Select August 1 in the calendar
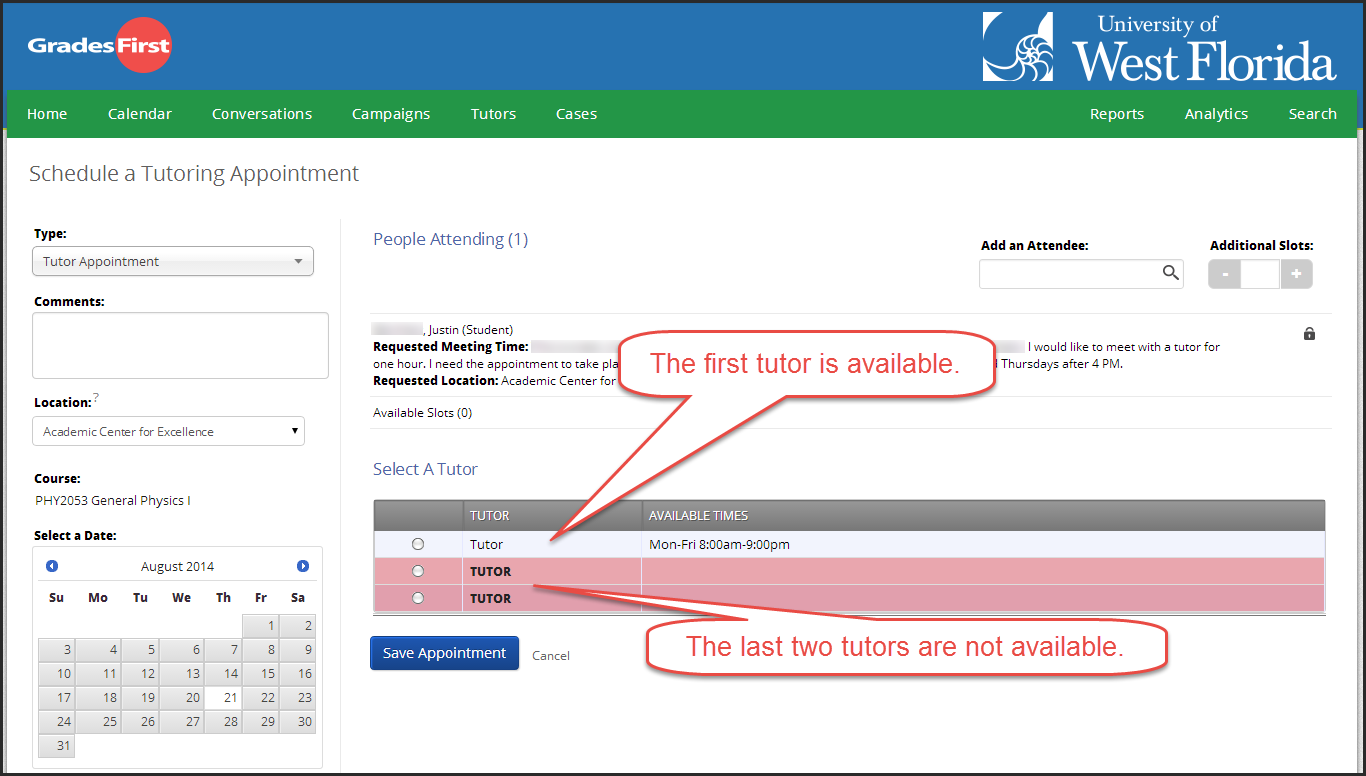The width and height of the screenshot is (1366, 776). pyautogui.click(x=260, y=626)
